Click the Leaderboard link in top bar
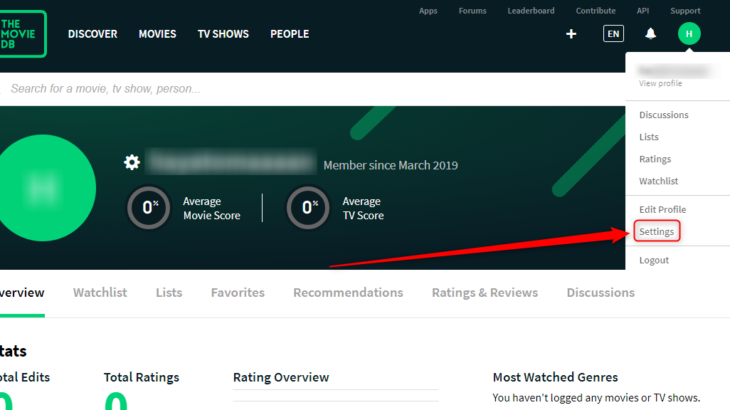730x410 pixels. click(531, 11)
